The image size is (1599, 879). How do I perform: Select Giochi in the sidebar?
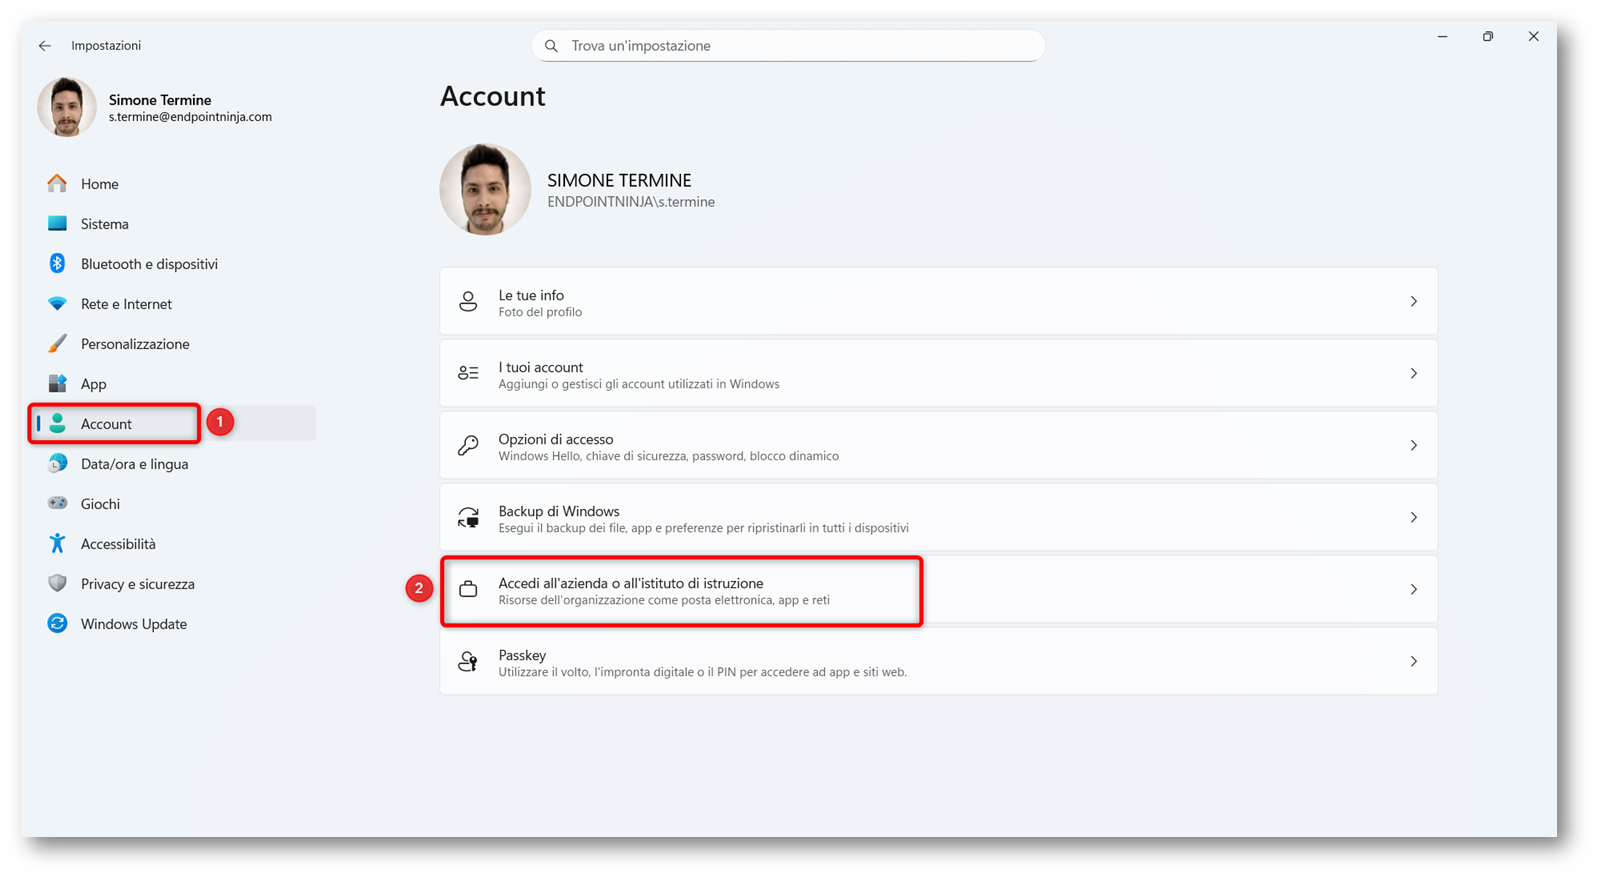point(100,504)
